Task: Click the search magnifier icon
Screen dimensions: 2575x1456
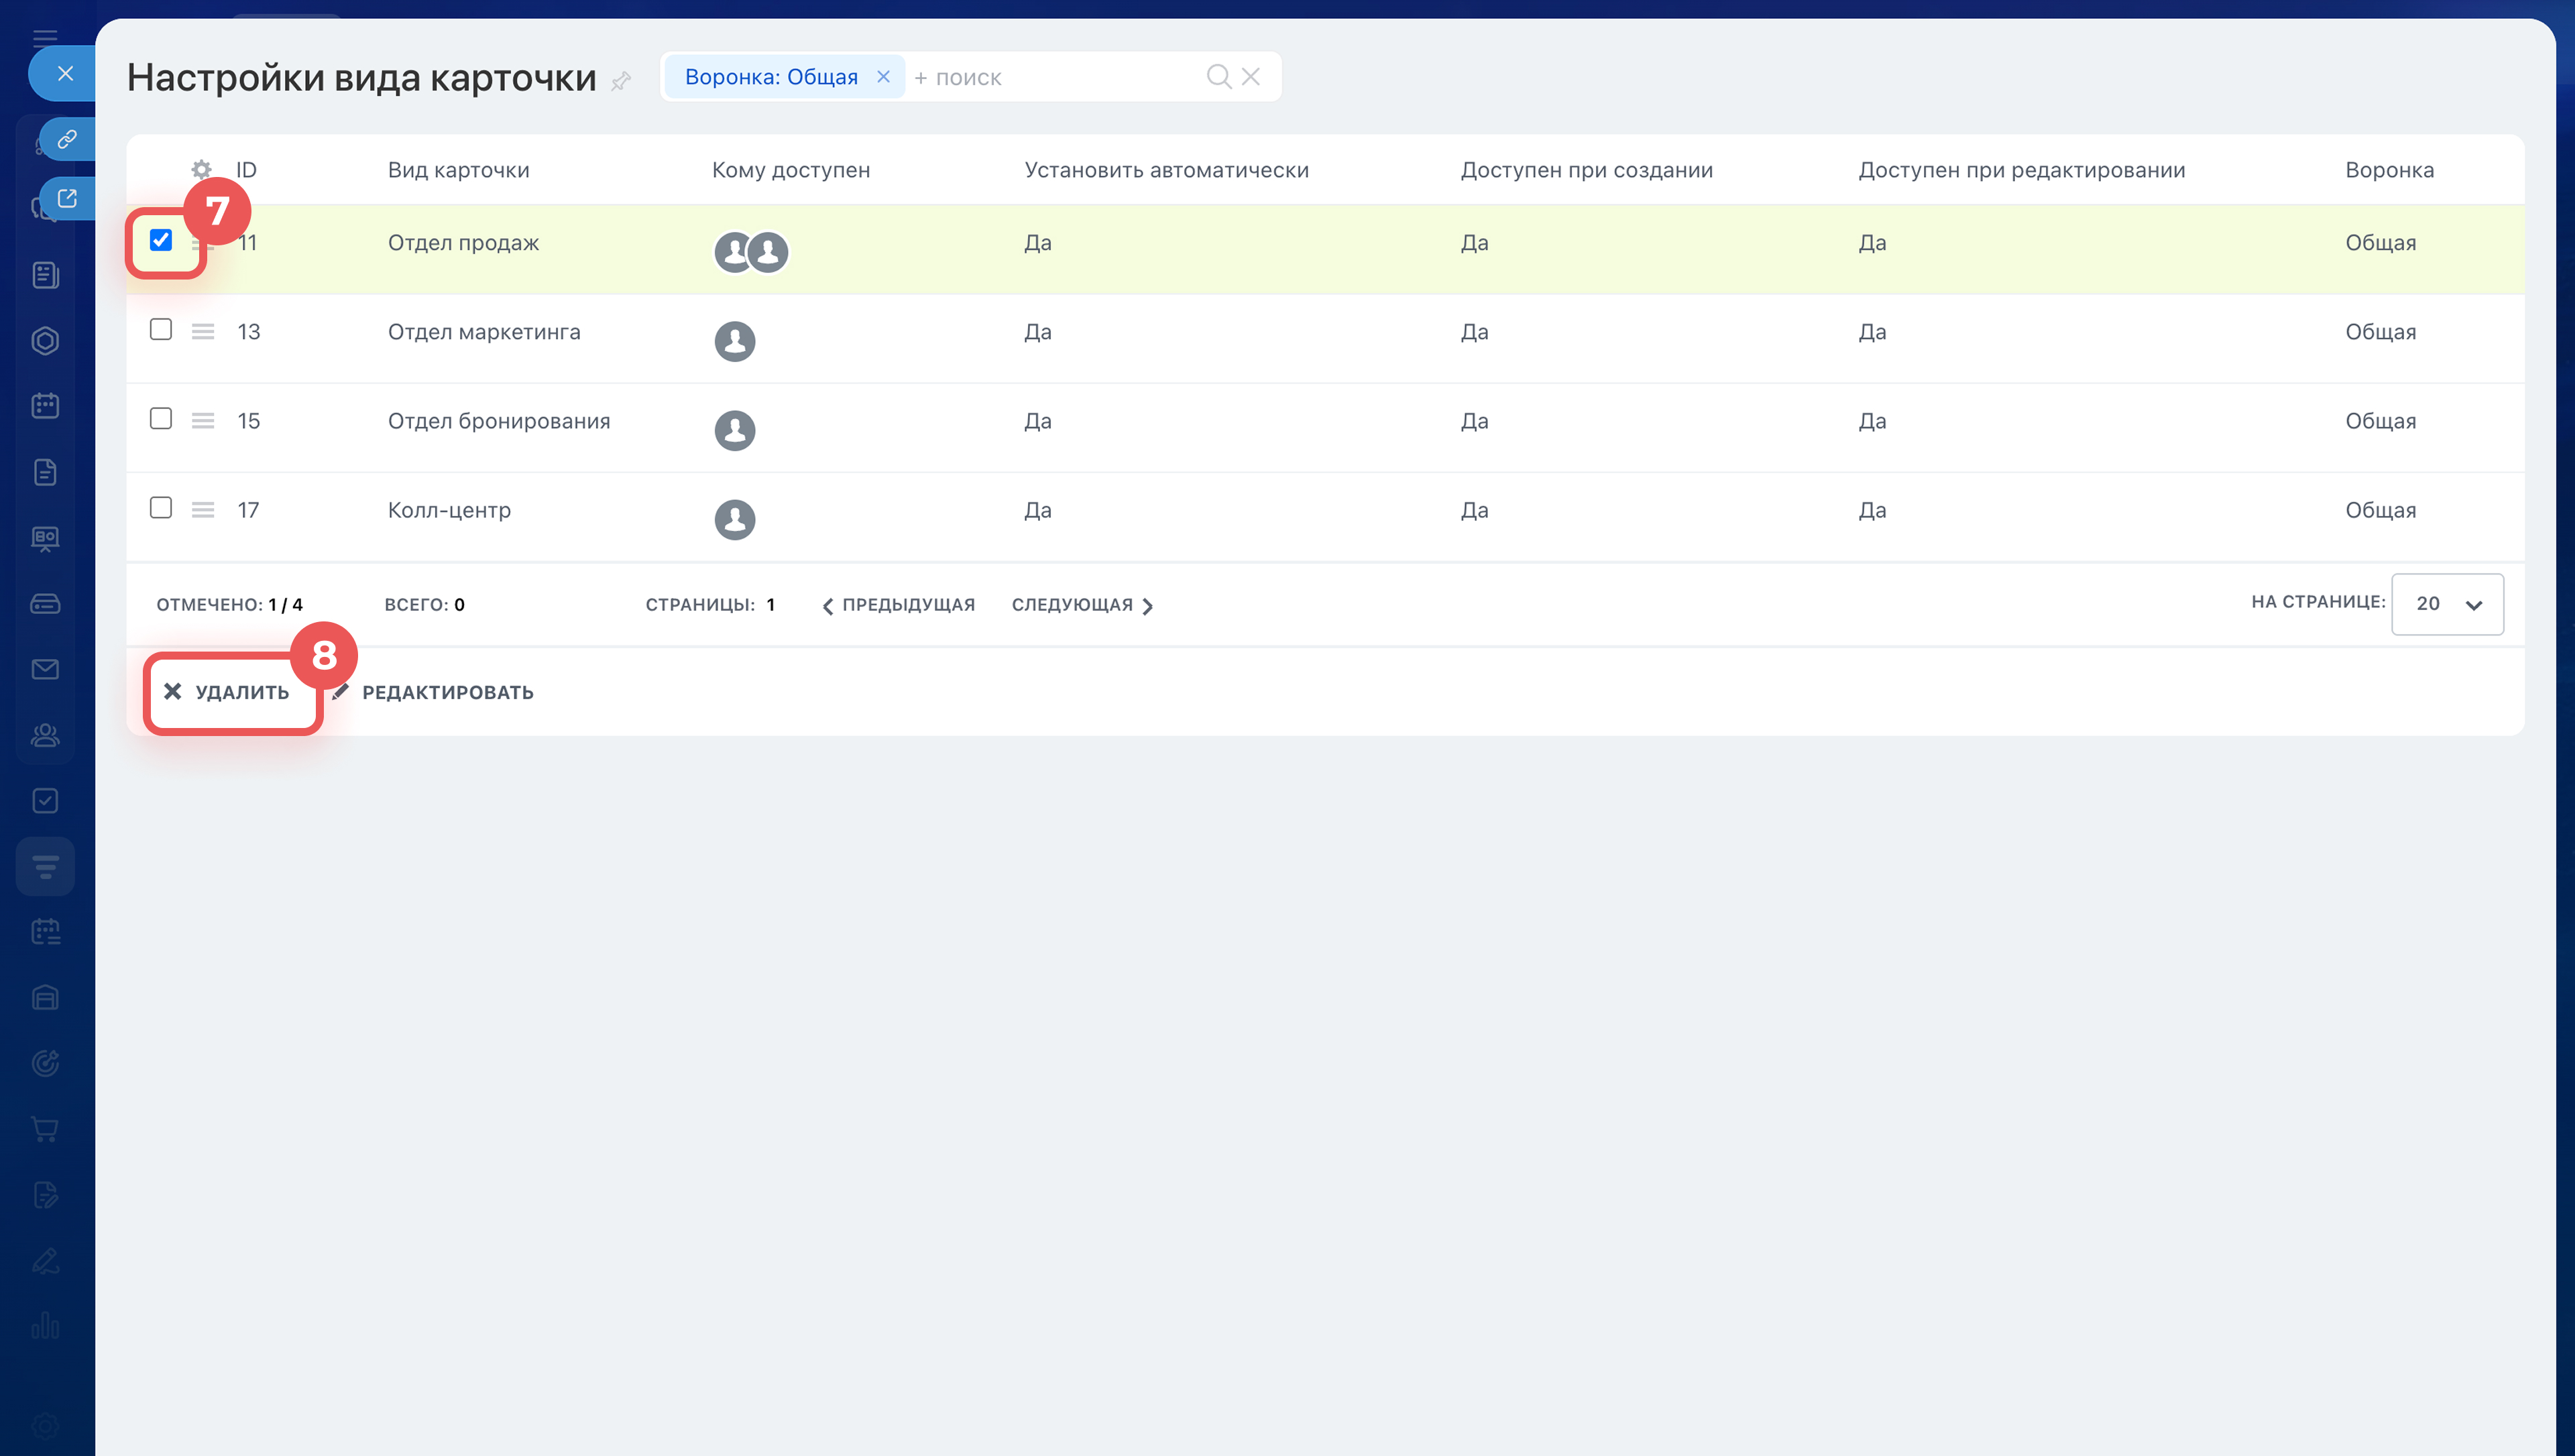Action: point(1218,76)
